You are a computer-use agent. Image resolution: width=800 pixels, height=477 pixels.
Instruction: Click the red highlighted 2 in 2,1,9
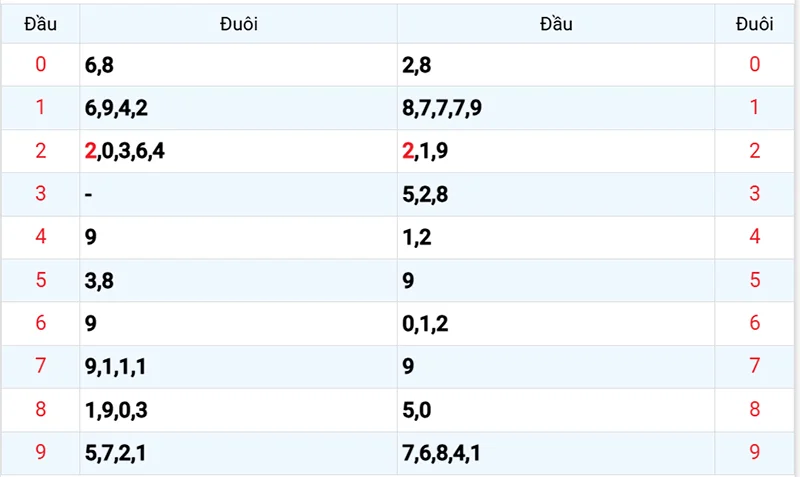(x=408, y=151)
